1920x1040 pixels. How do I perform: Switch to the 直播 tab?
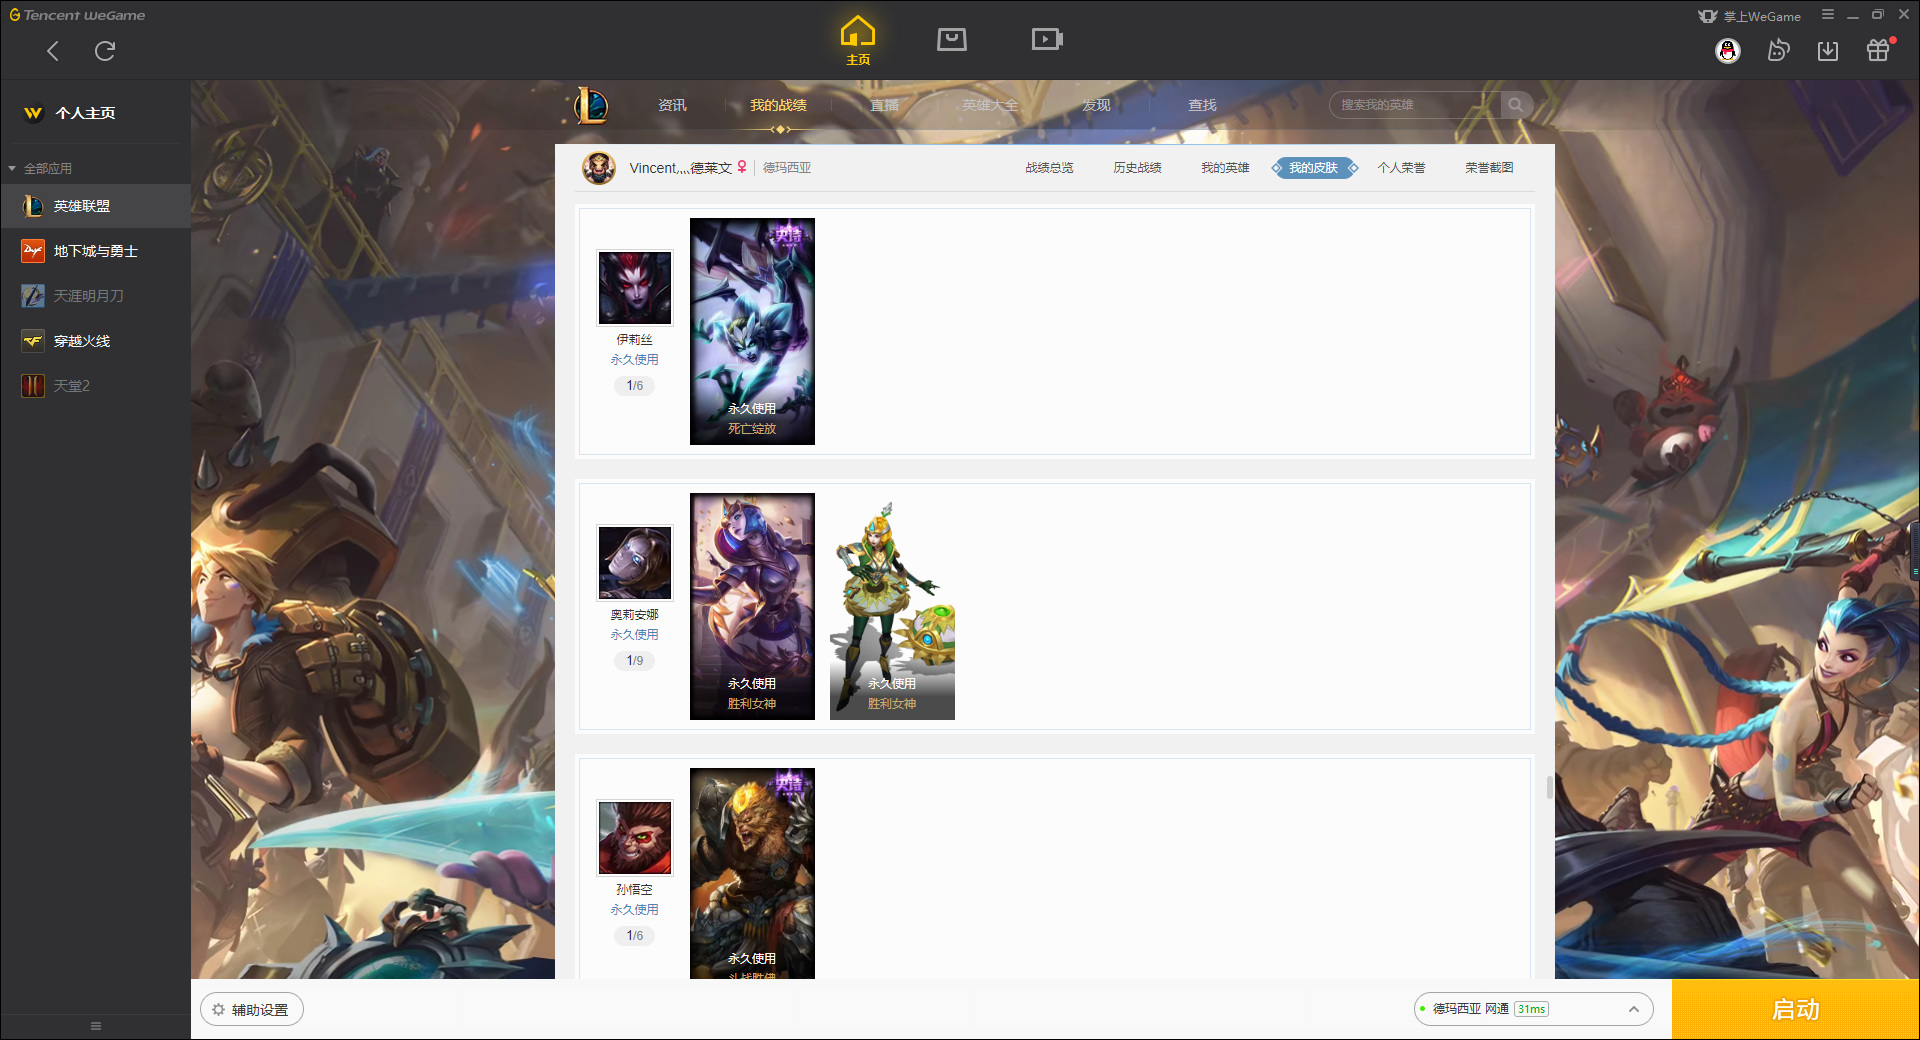884,105
